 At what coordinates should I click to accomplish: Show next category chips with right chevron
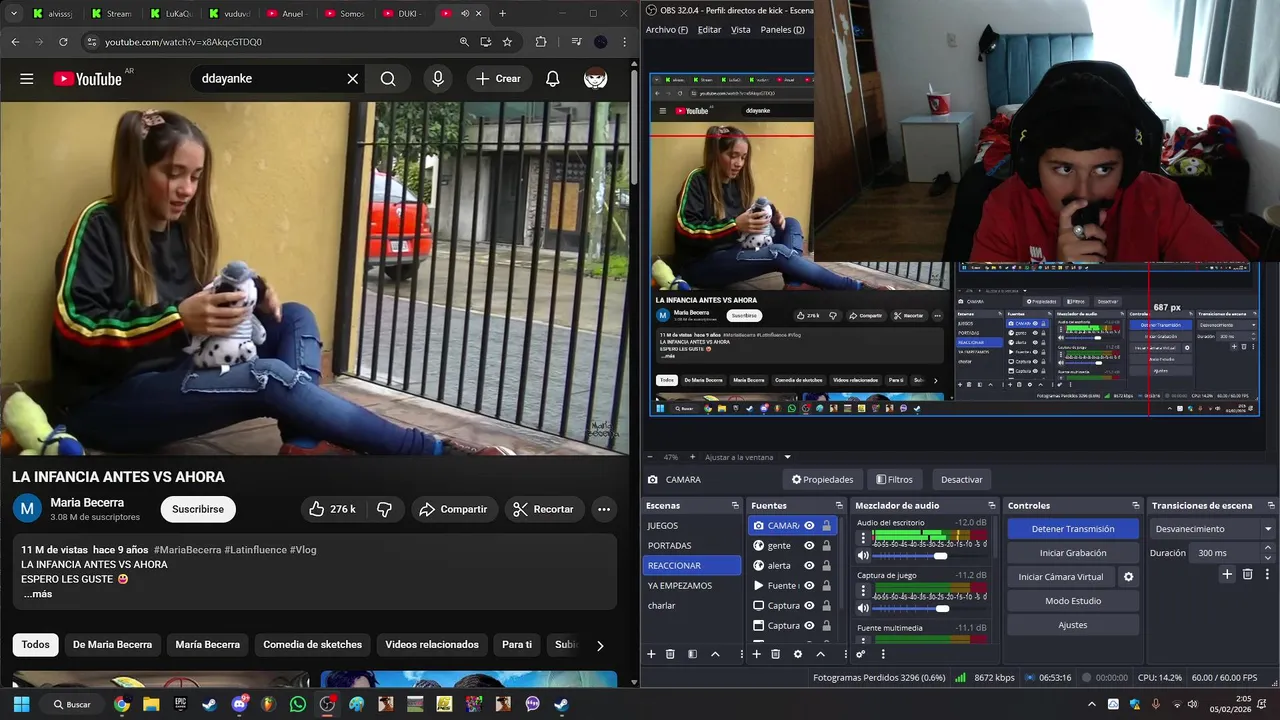coord(600,645)
